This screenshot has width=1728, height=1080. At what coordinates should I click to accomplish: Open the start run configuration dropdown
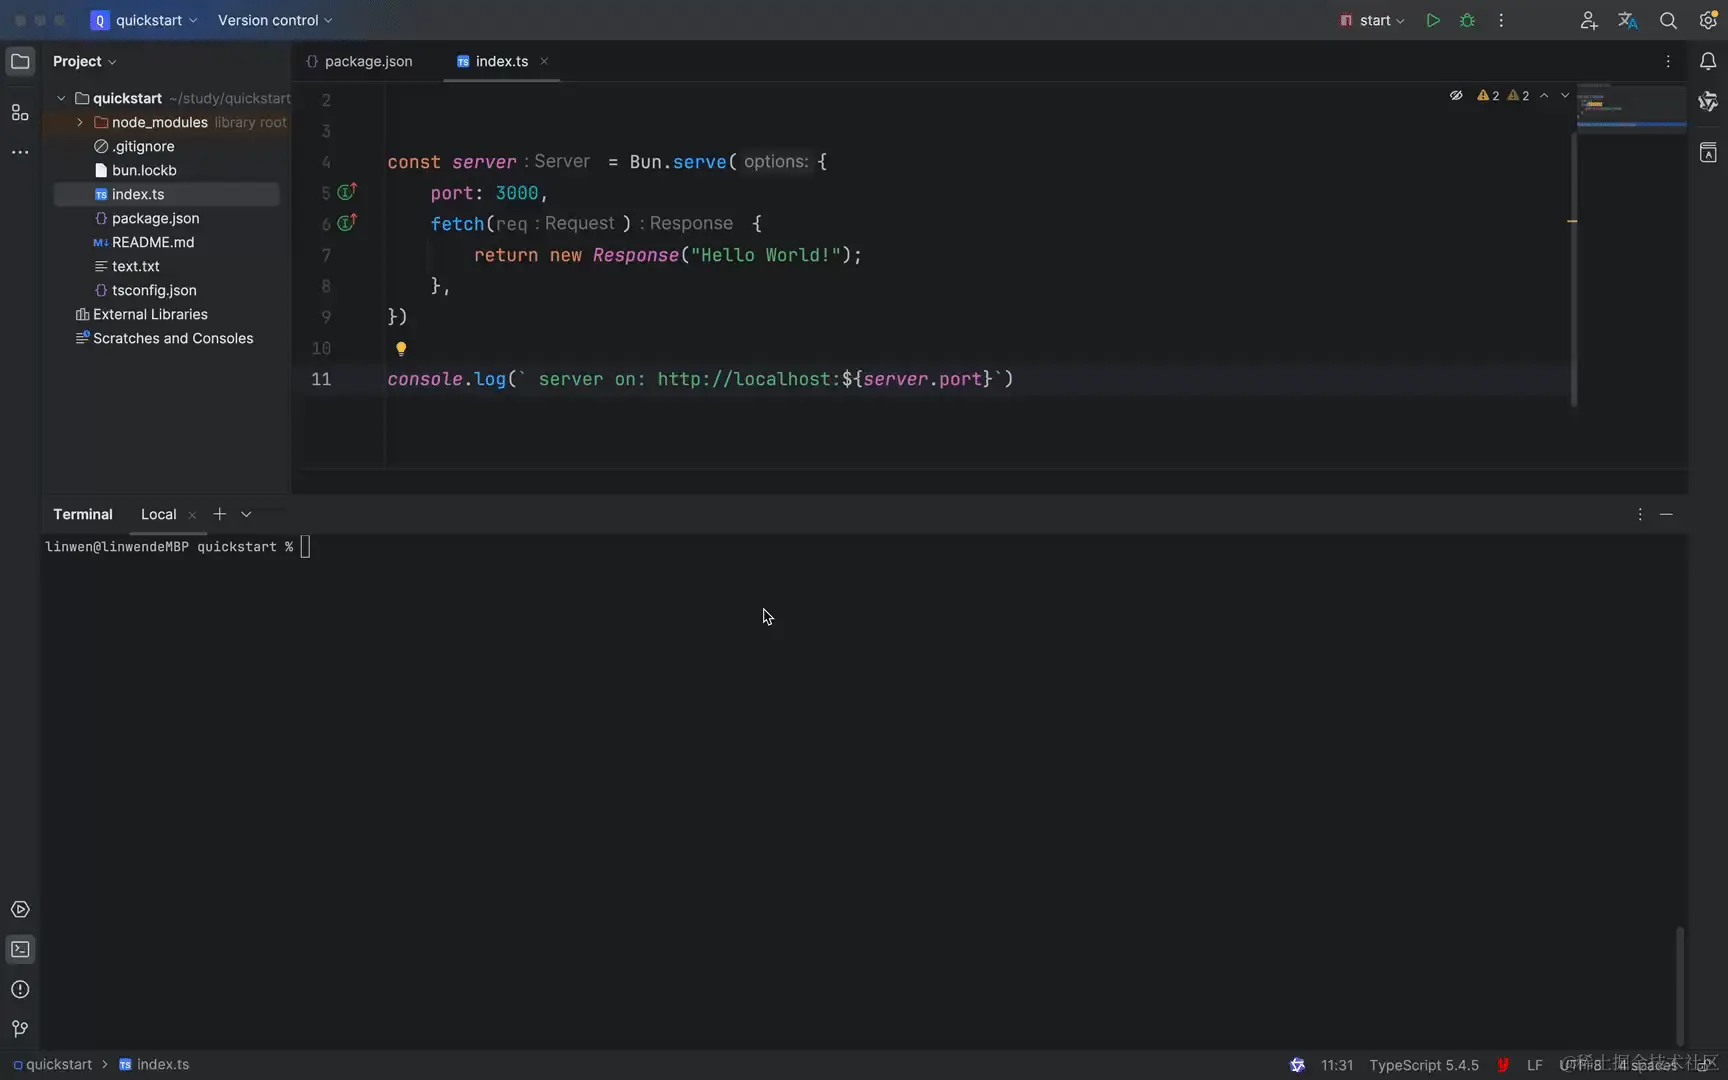1372,20
